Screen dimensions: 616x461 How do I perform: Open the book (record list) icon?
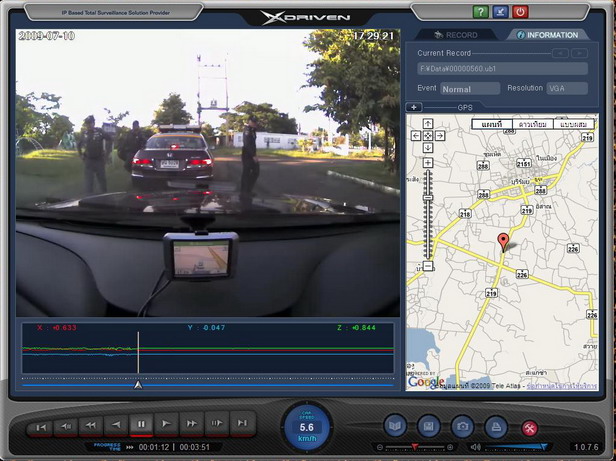[395, 426]
